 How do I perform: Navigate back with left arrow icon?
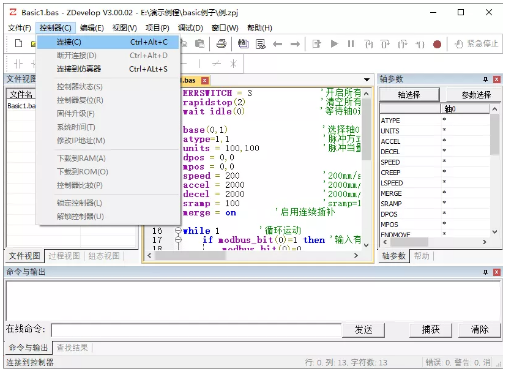click(278, 44)
